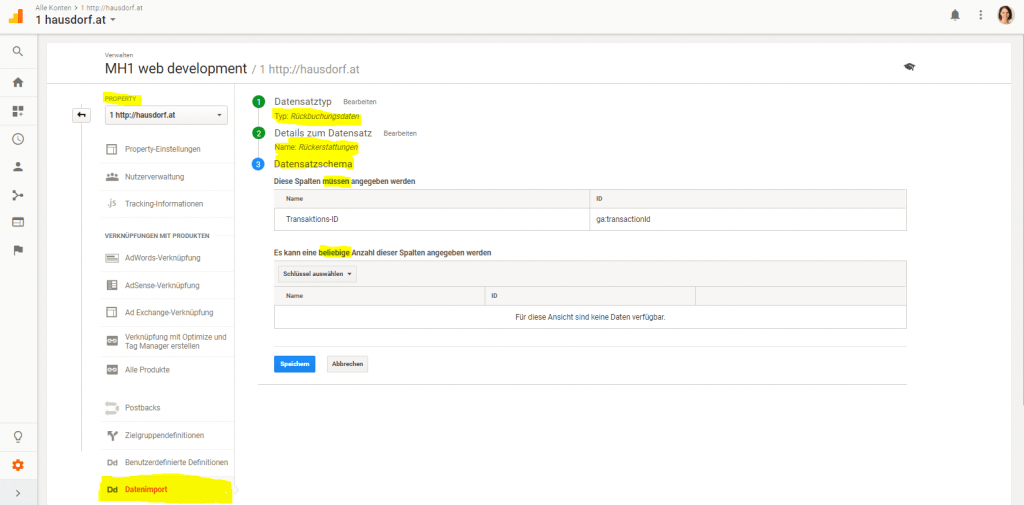
Task: Open Benutzerdefinierte Definitionen
Action: 176,463
